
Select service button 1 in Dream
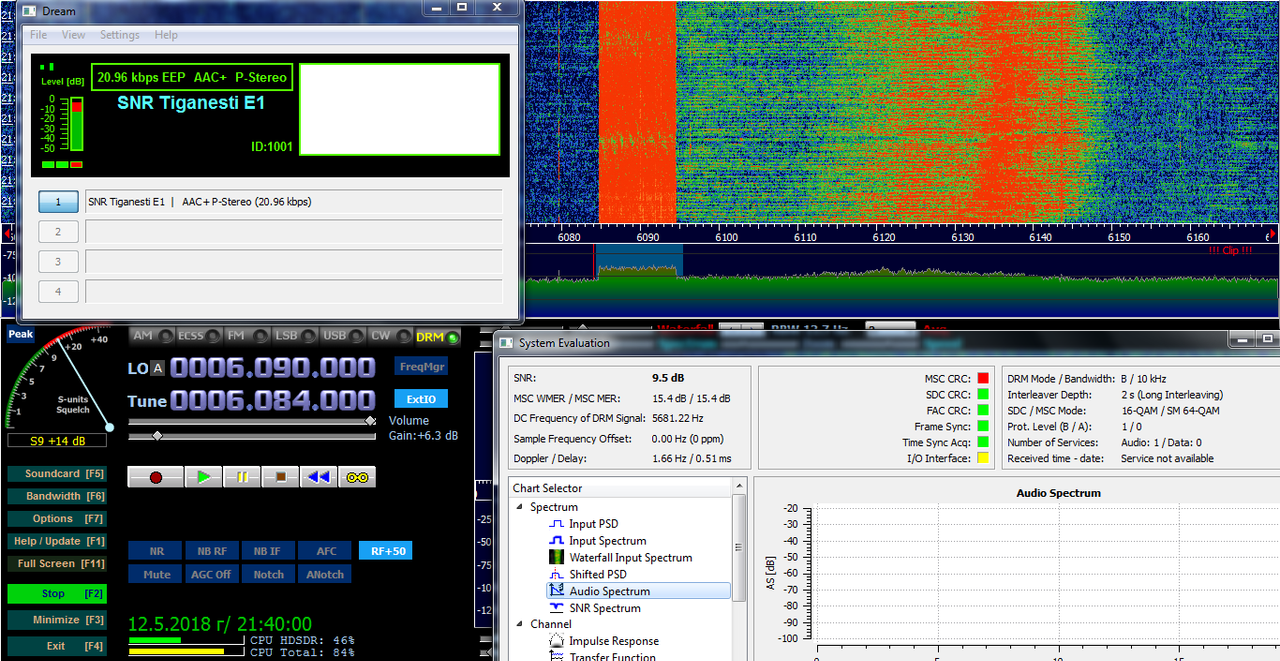point(58,202)
